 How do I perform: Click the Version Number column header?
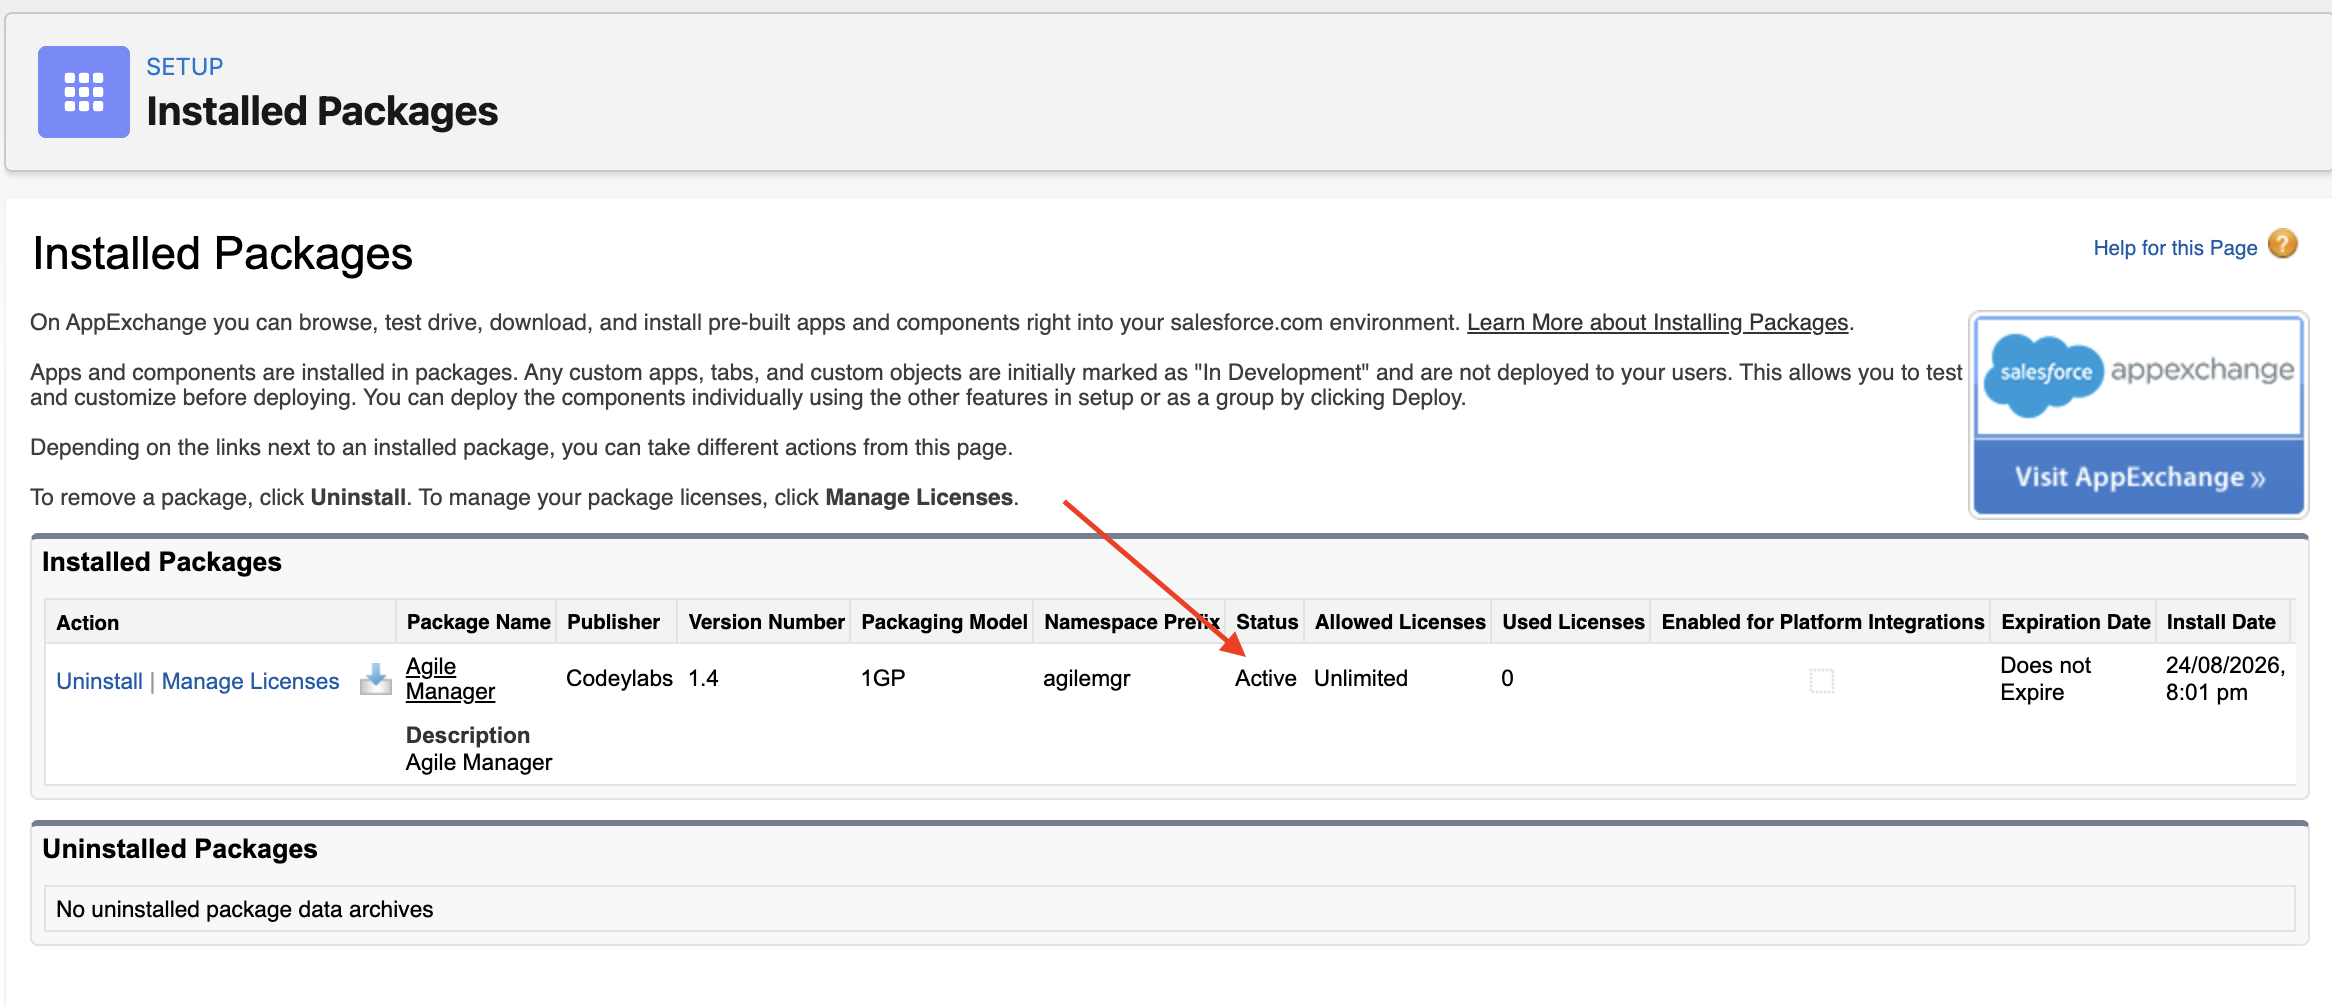pos(766,622)
